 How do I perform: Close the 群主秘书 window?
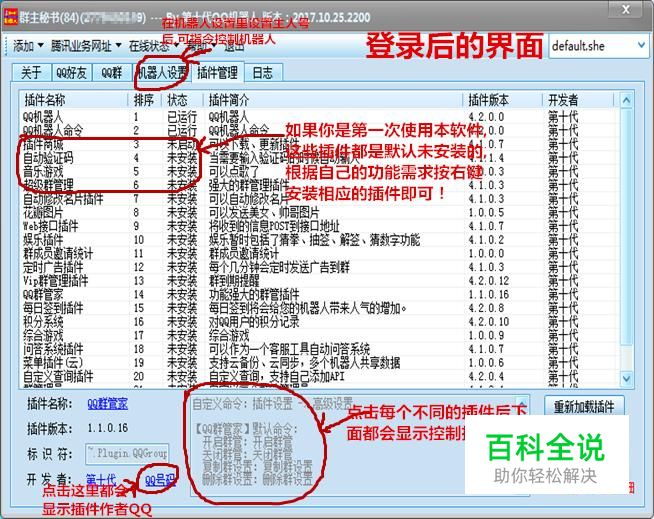[x=626, y=10]
